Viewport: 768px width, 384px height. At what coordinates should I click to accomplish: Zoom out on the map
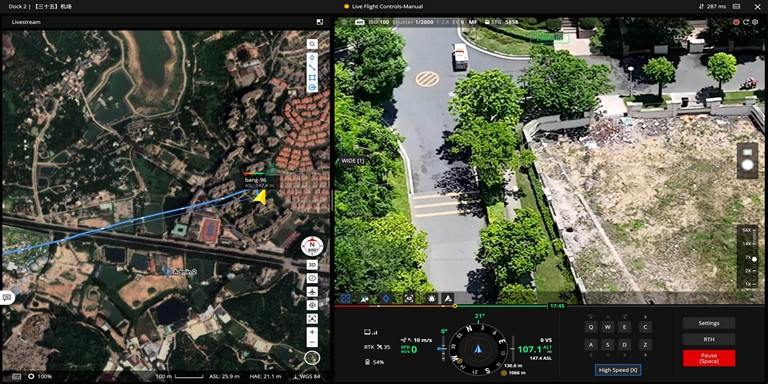click(x=312, y=342)
